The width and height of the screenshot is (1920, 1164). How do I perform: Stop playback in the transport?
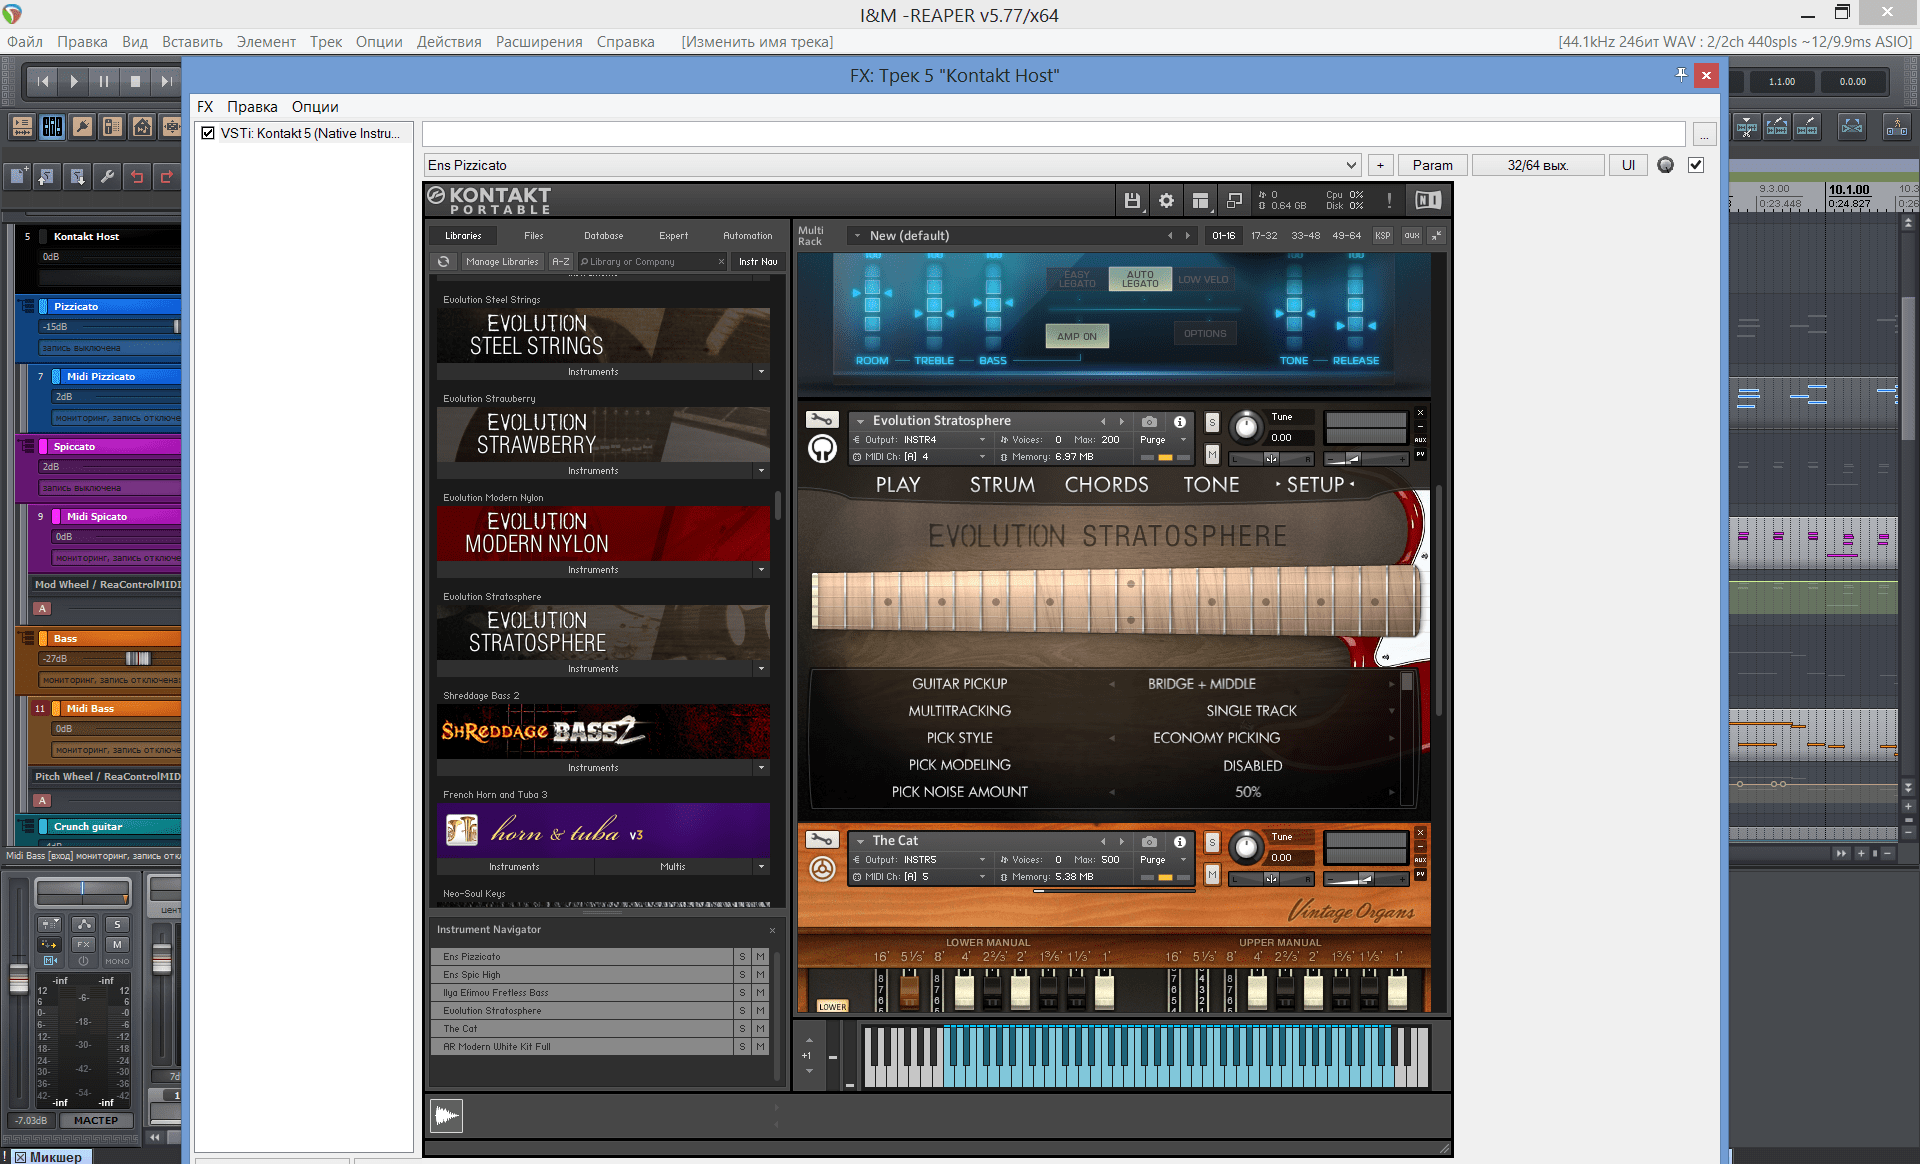tap(135, 81)
